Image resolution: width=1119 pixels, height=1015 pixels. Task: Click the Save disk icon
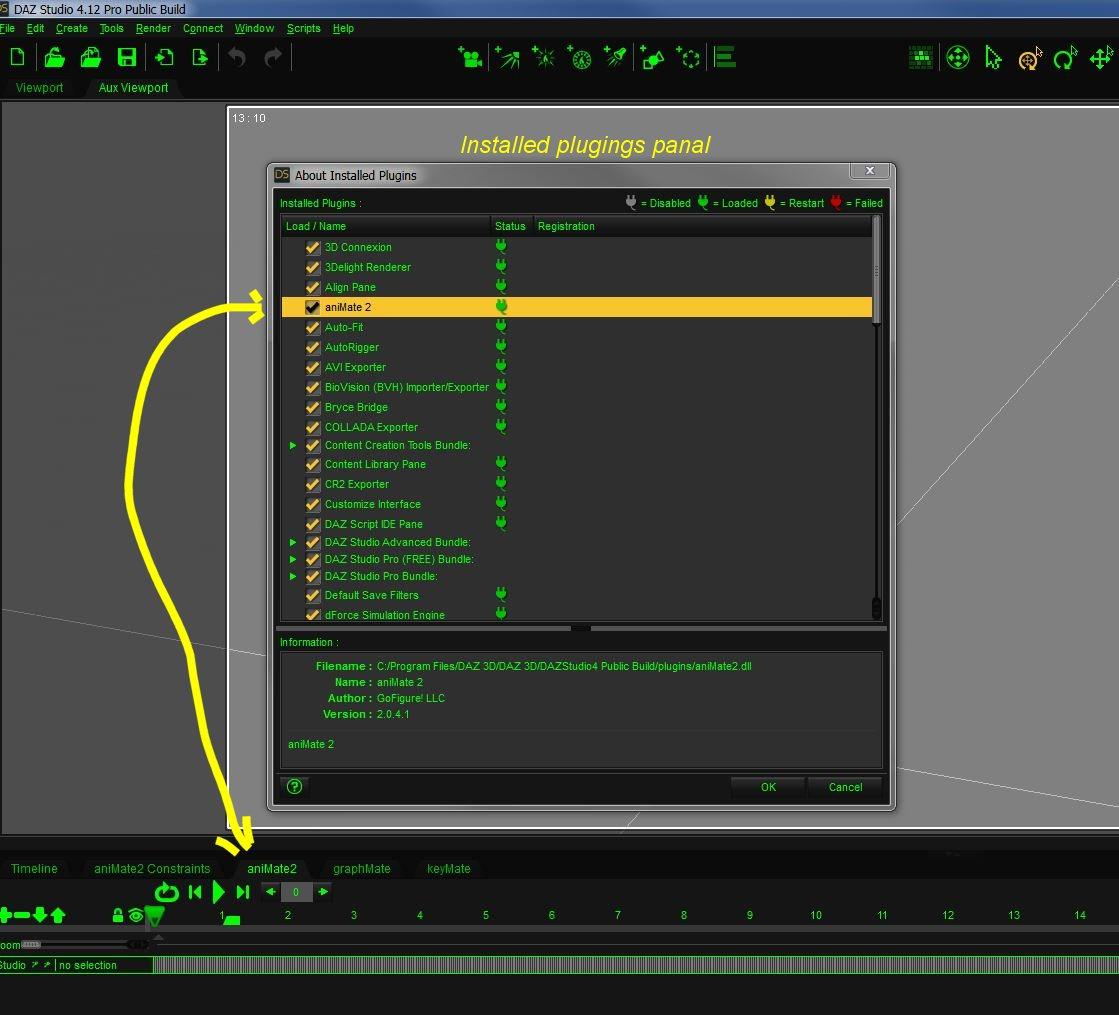[127, 57]
